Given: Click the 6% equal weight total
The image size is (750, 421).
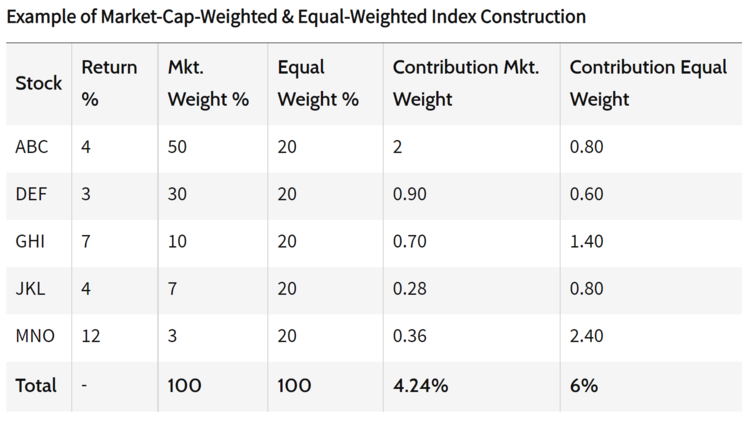Looking at the screenshot, I should click(583, 385).
